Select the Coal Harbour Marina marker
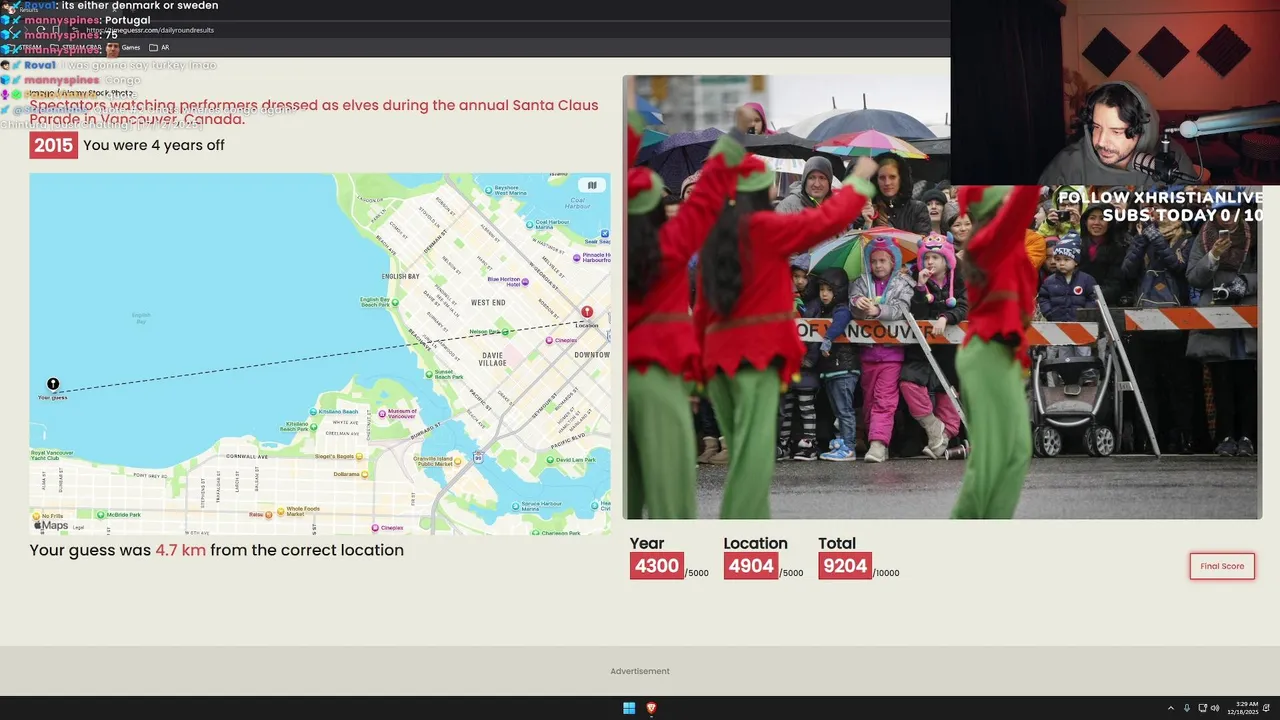The width and height of the screenshot is (1280, 720). (529, 224)
